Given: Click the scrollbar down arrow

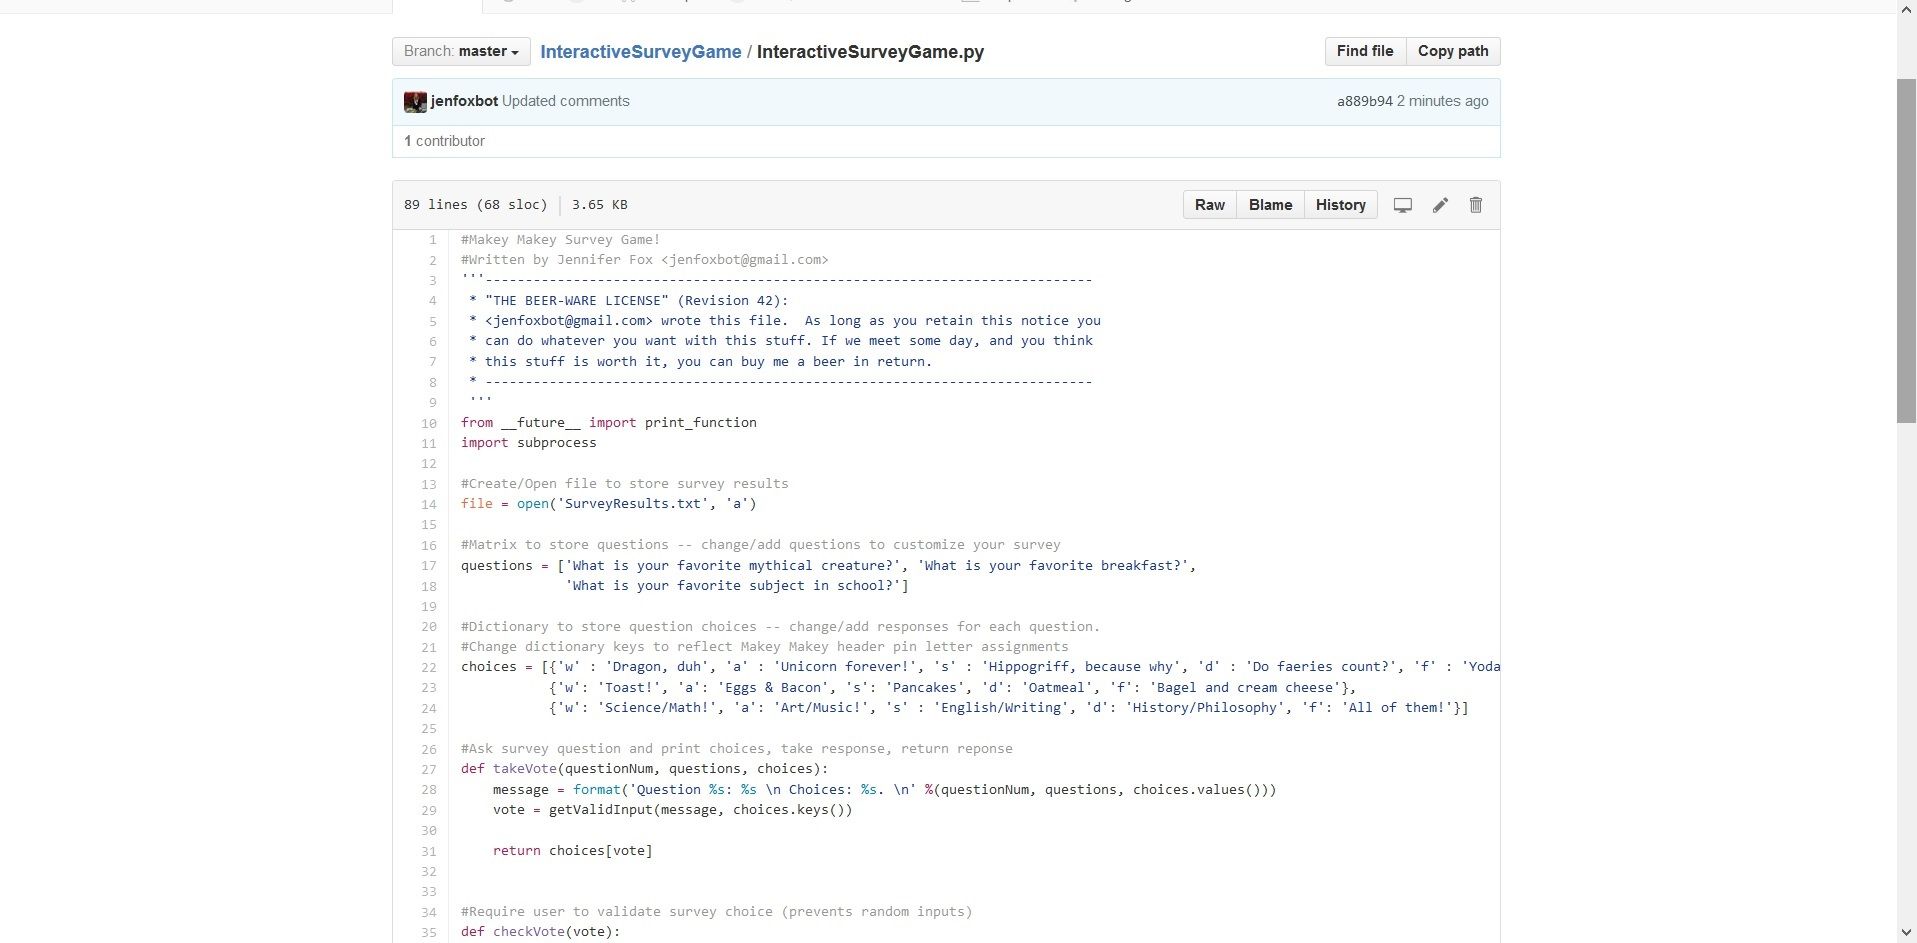Looking at the screenshot, I should coord(1906,933).
